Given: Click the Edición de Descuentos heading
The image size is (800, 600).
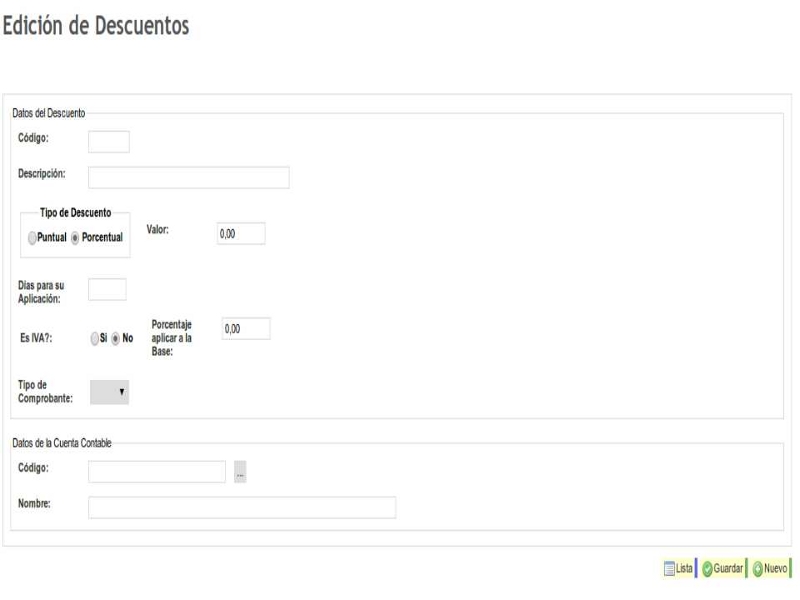Looking at the screenshot, I should [x=96, y=26].
